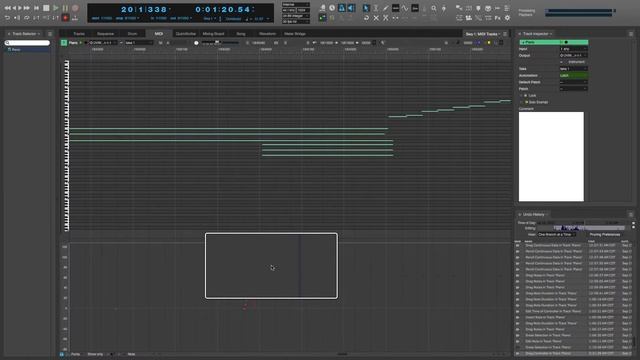Switch to the Waveform tab
Image resolution: width=640 pixels, height=360 pixels.
(x=267, y=34)
